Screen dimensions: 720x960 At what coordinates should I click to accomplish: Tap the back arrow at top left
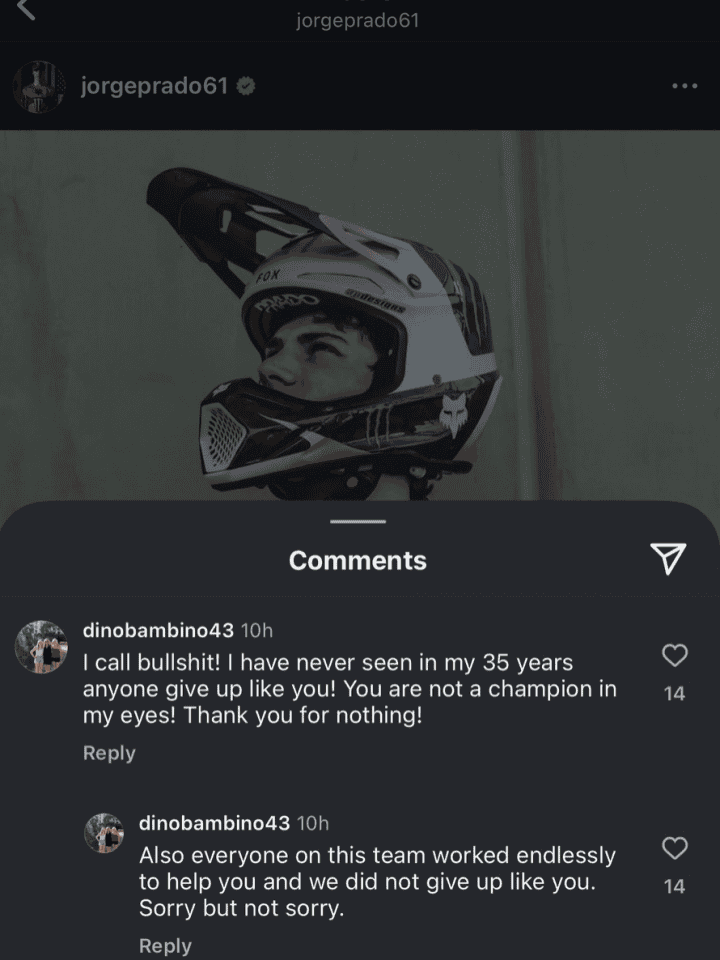pyautogui.click(x=27, y=10)
